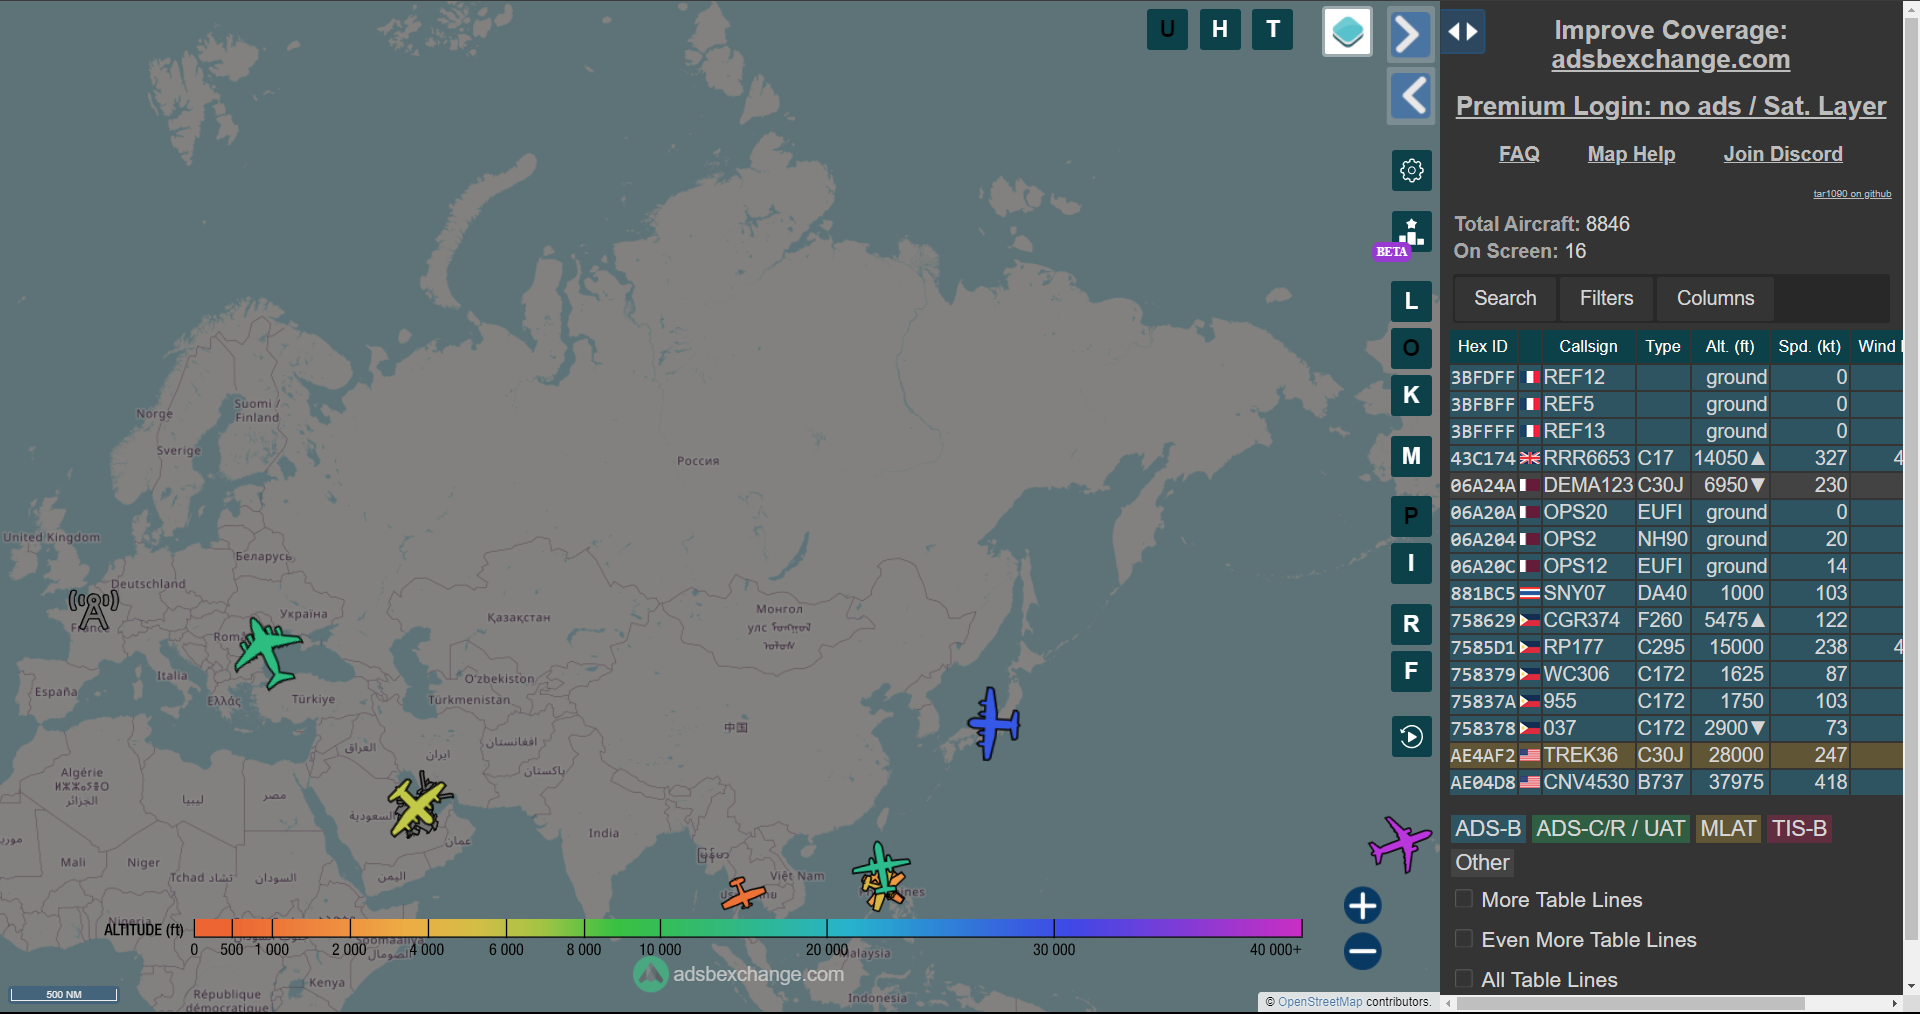This screenshot has width=1920, height=1014.
Task: Toggle the MLAT source filter
Action: (1728, 829)
